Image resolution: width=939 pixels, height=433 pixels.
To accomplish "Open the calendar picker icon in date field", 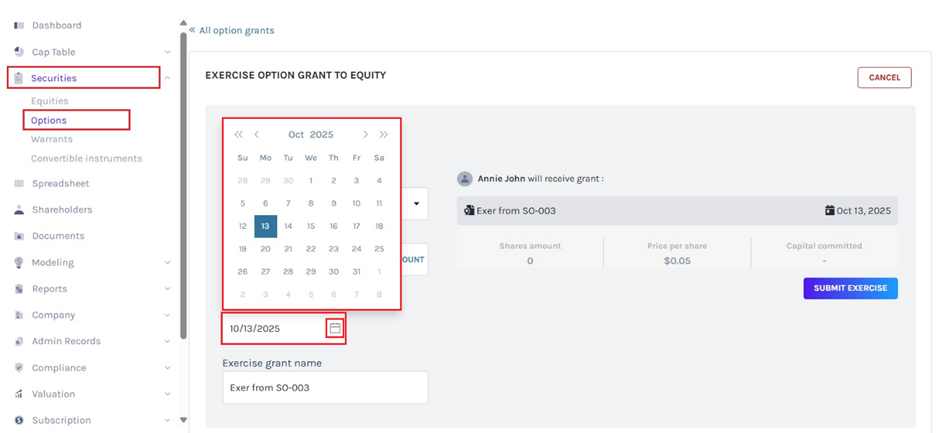I will 335,328.
